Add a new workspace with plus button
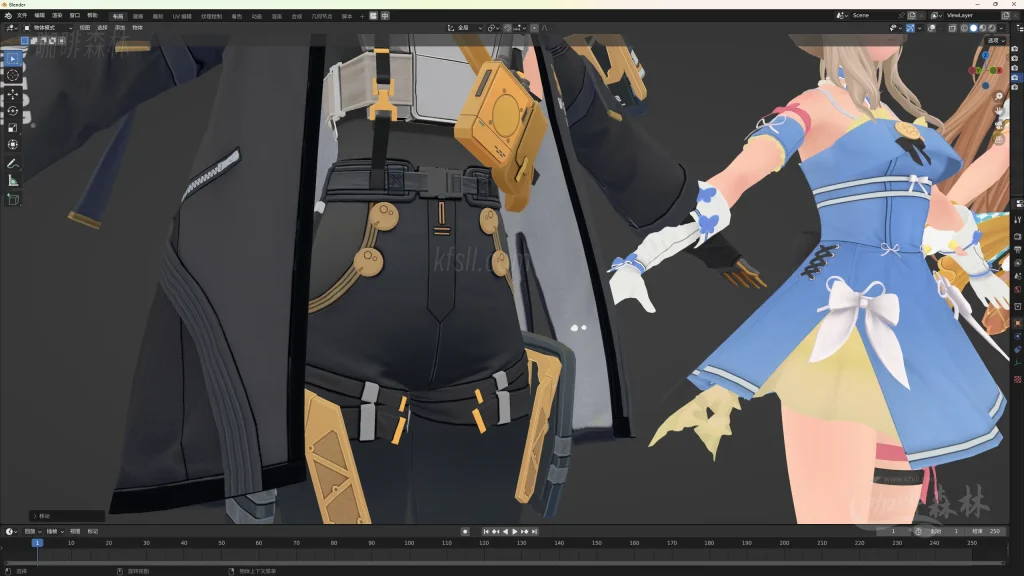 (362, 16)
